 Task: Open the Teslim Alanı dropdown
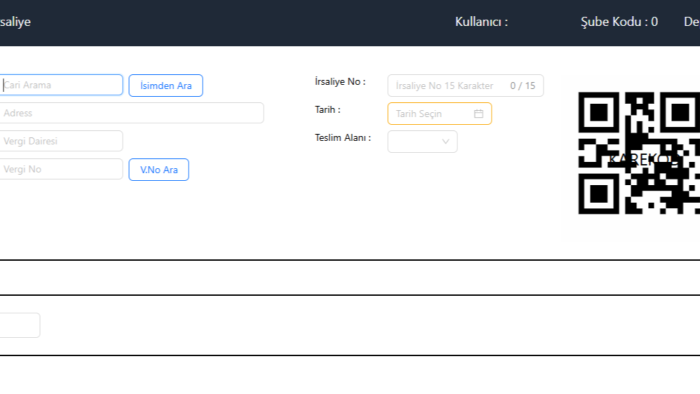click(x=422, y=141)
